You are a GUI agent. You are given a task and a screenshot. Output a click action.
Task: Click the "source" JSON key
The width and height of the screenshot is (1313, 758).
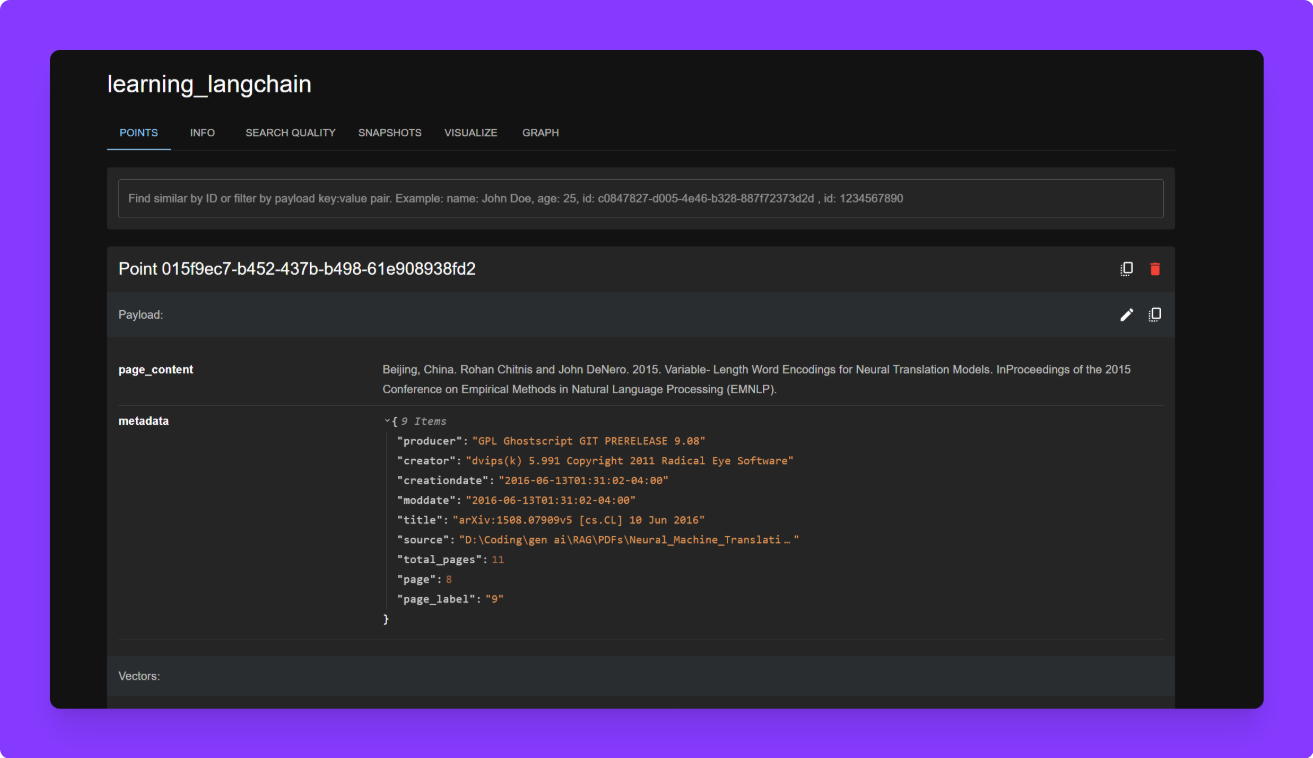pos(425,540)
